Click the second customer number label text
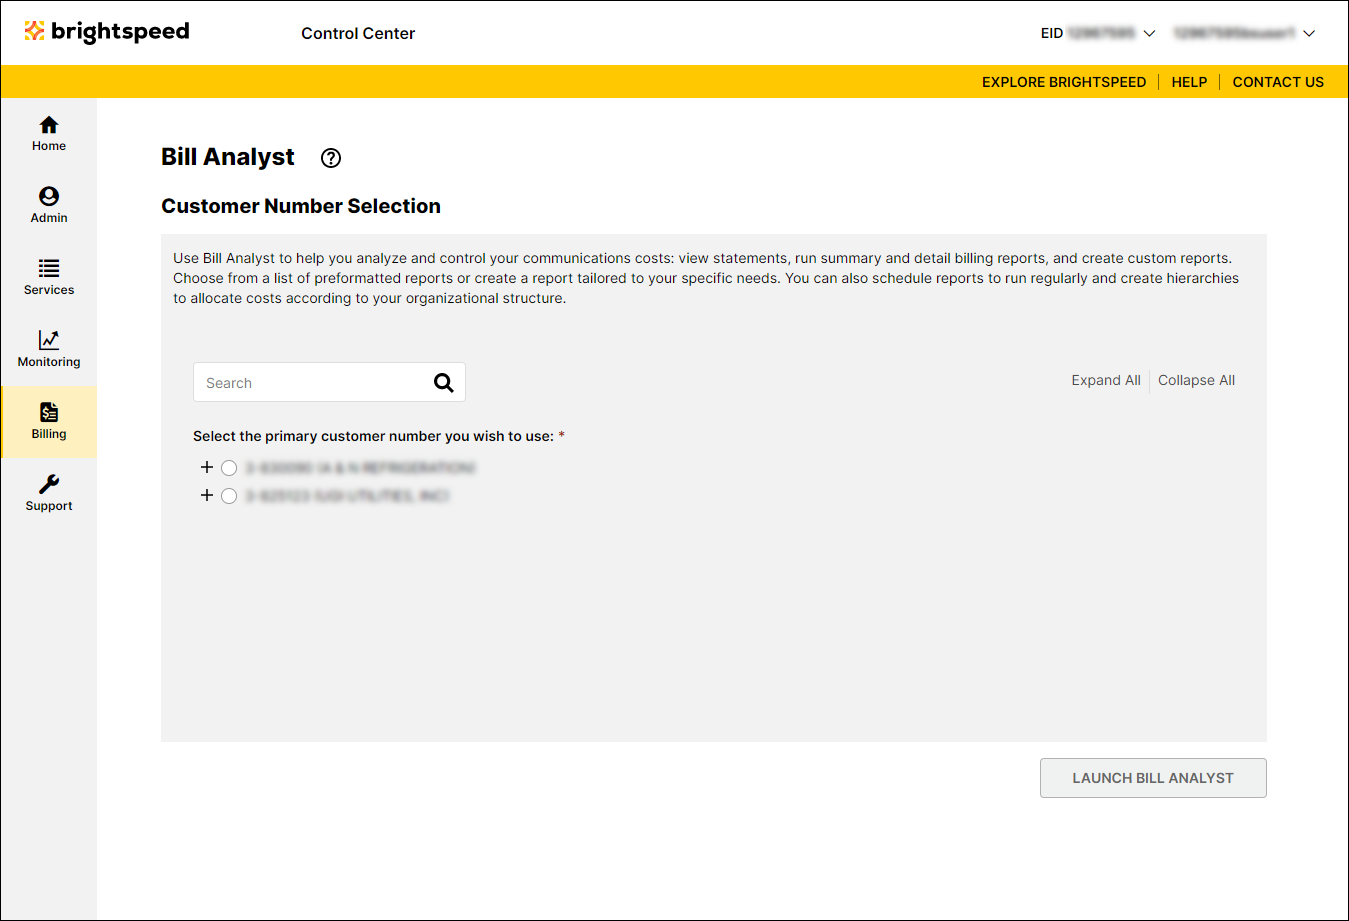 (x=347, y=496)
